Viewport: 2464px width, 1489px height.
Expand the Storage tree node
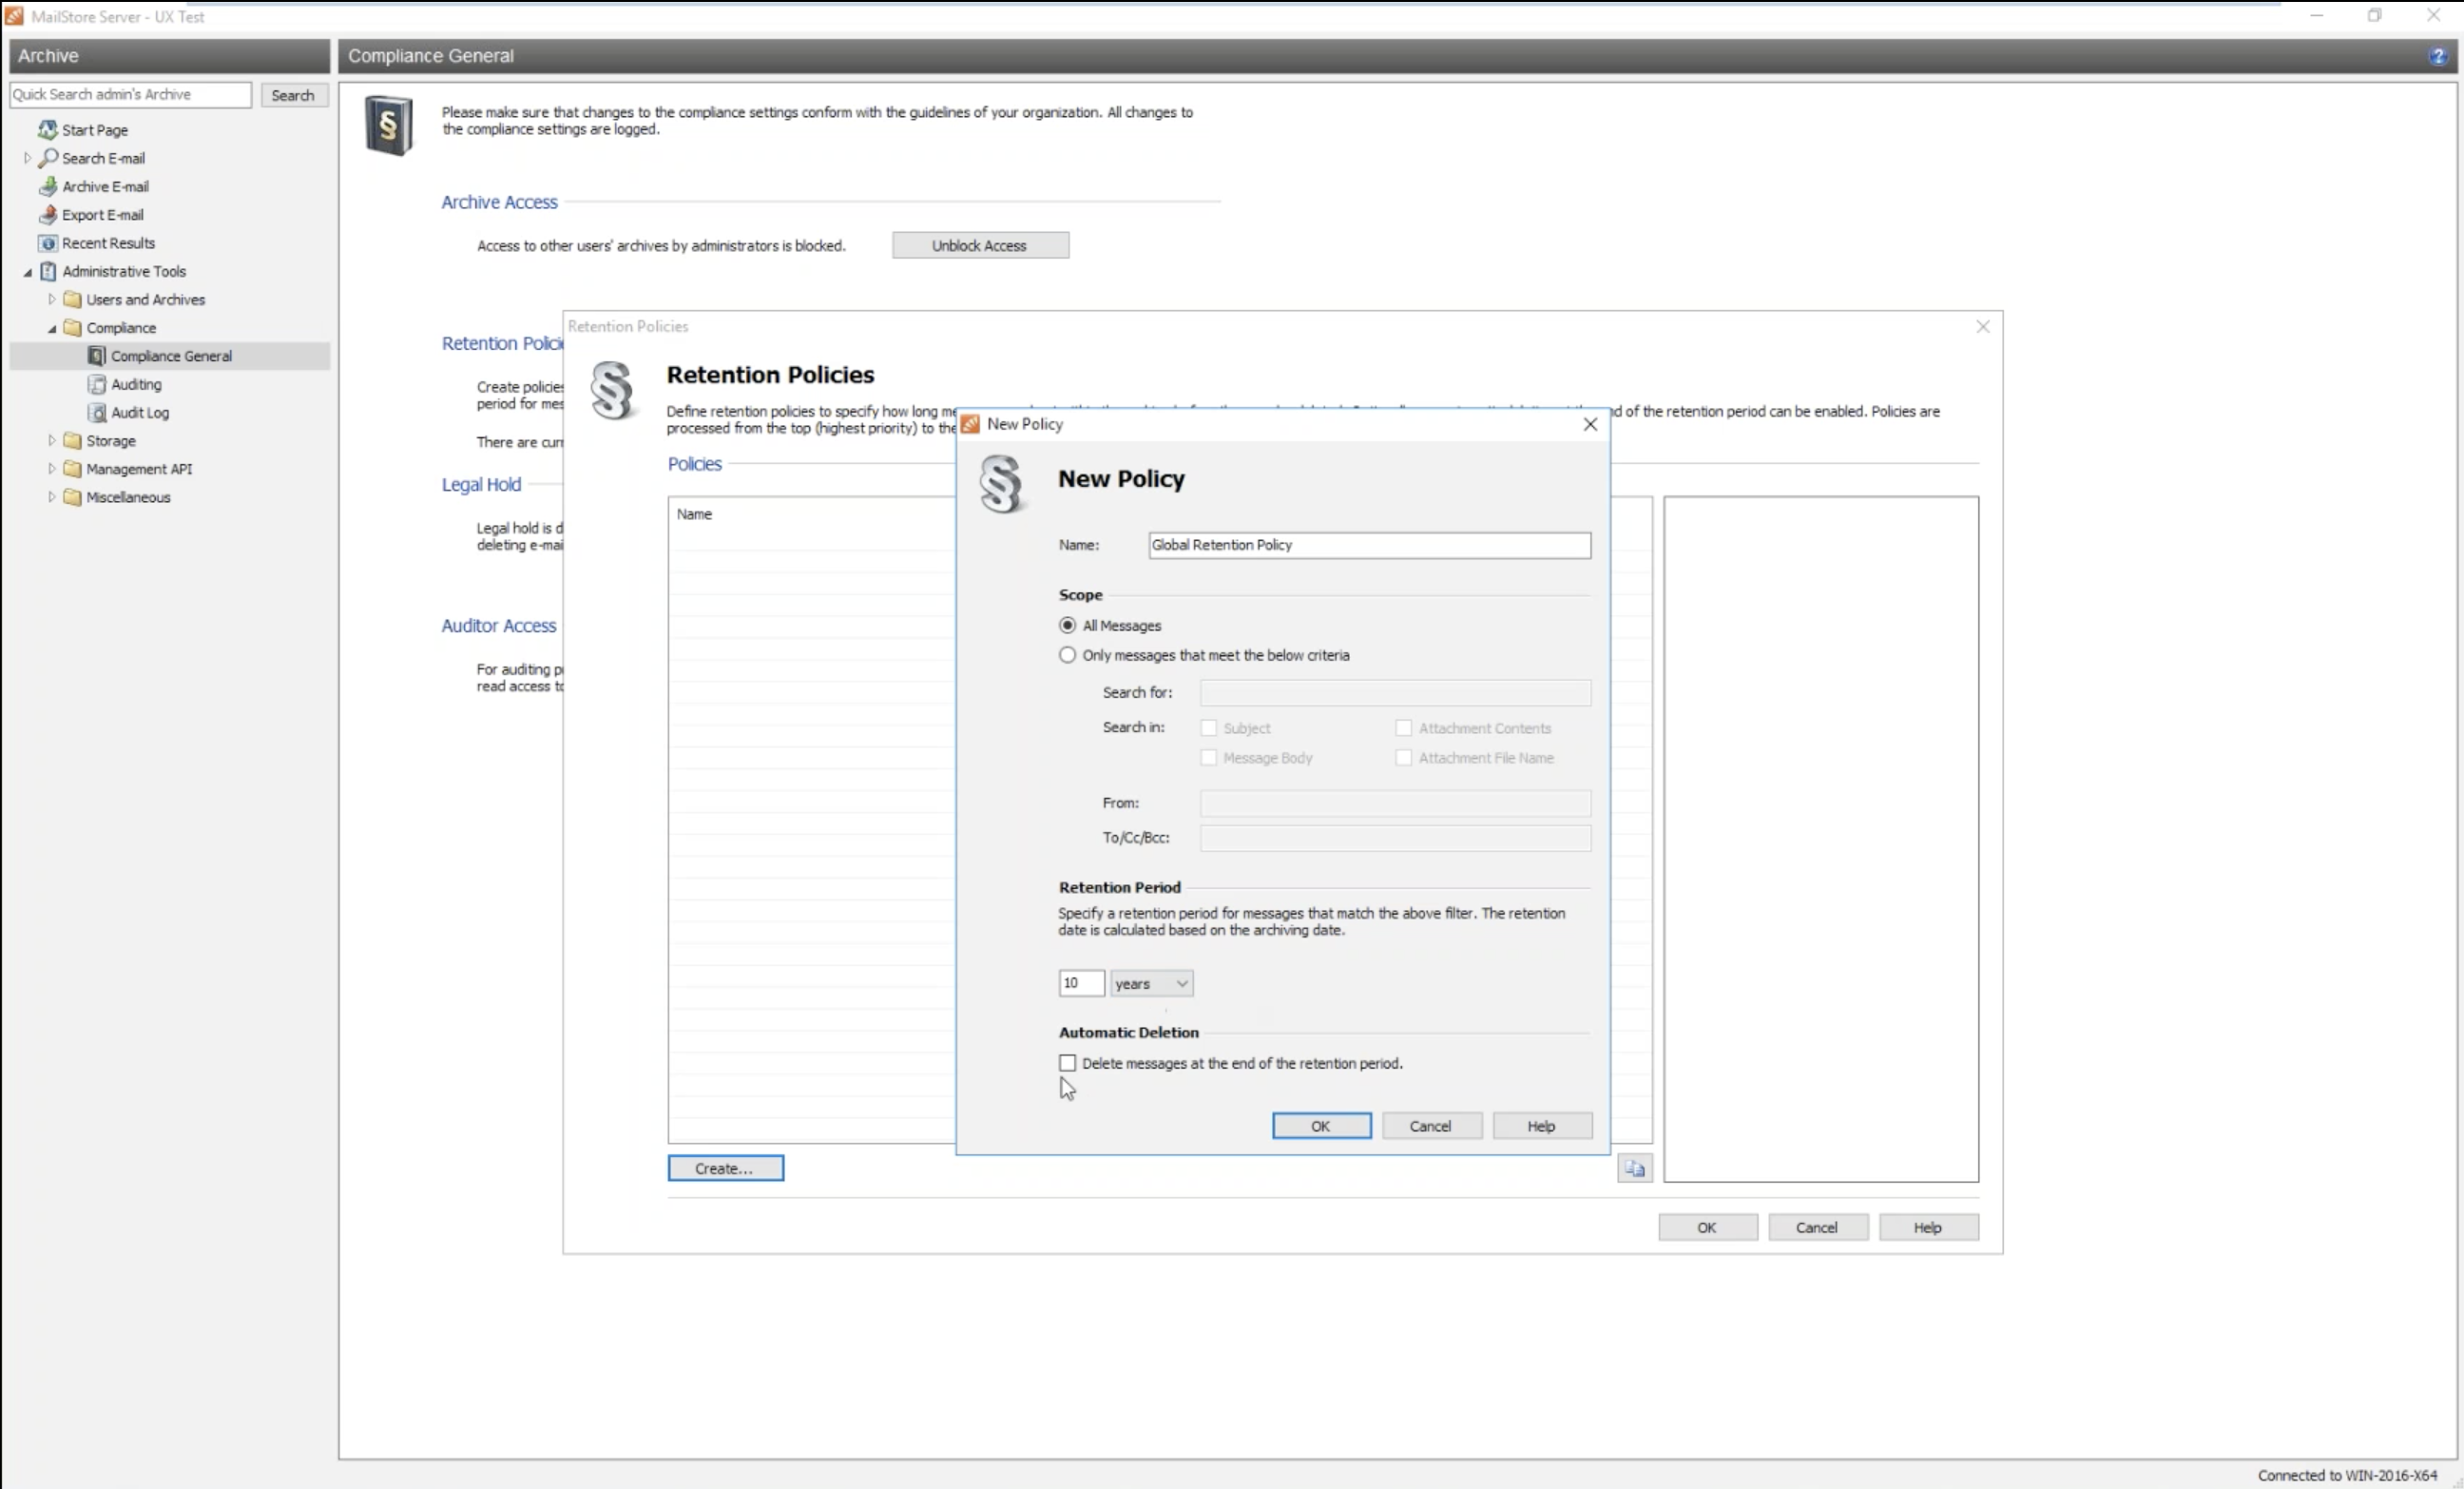click(52, 440)
